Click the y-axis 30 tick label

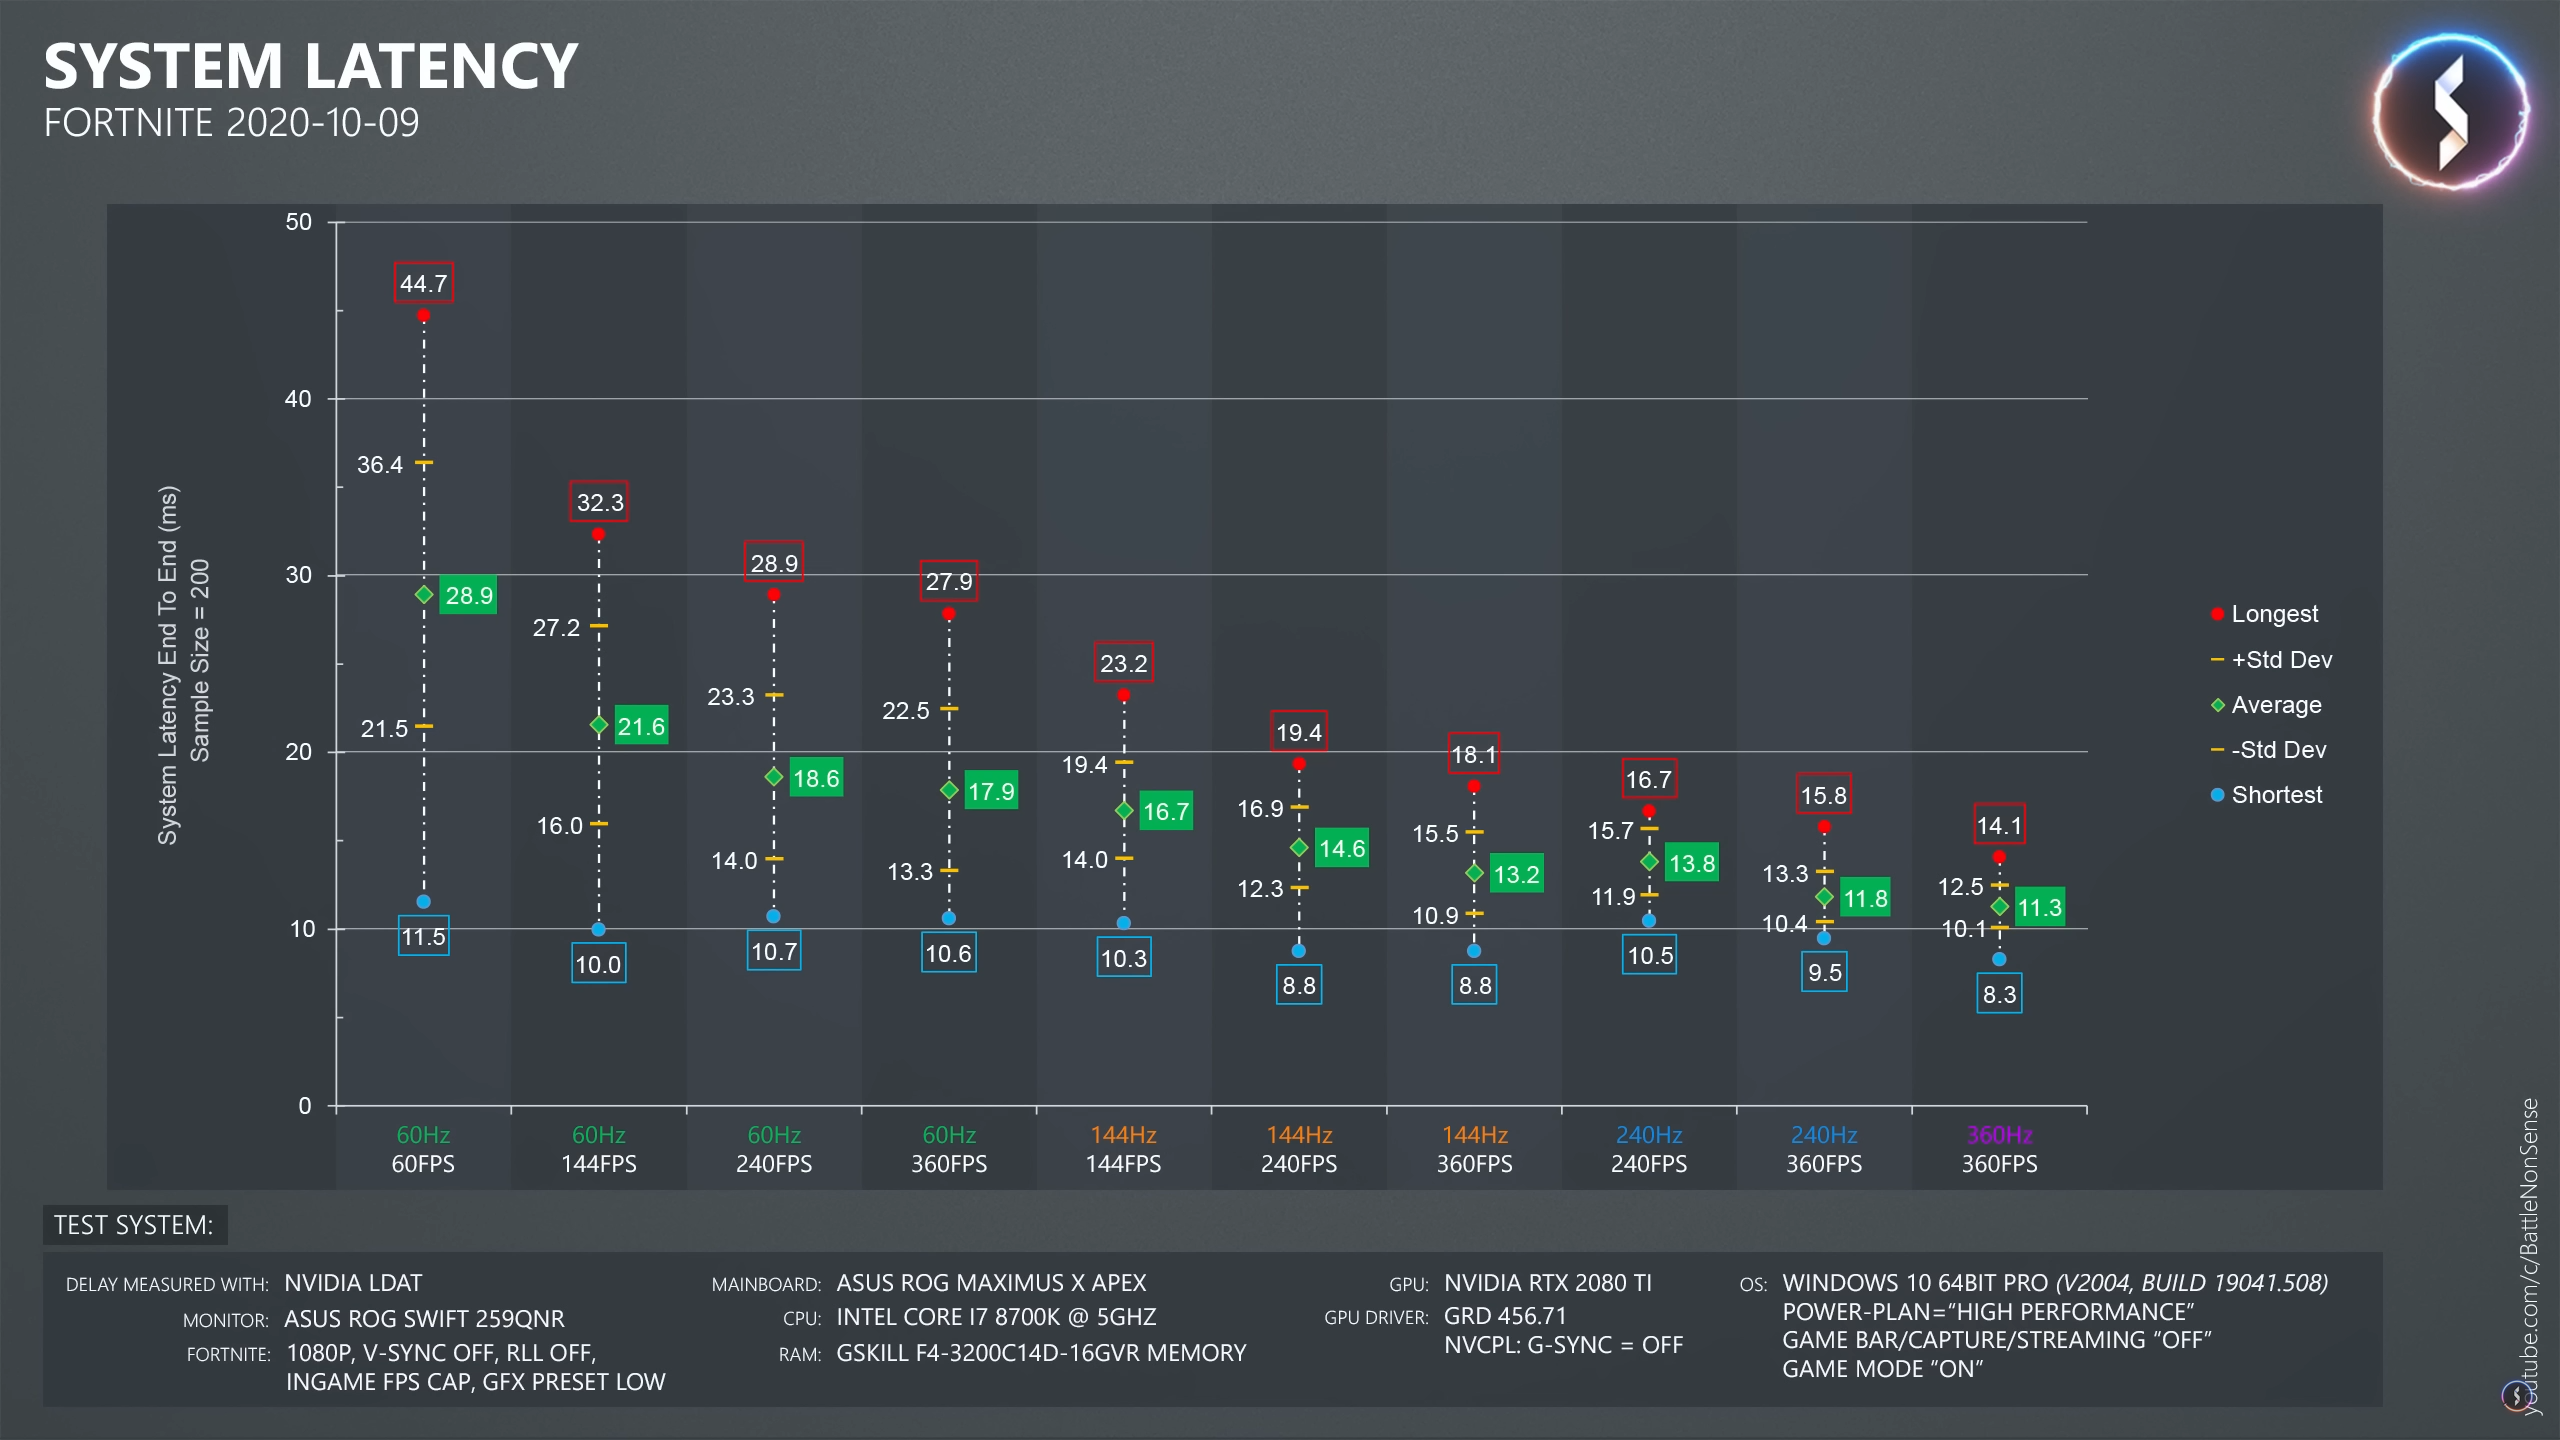tap(298, 575)
